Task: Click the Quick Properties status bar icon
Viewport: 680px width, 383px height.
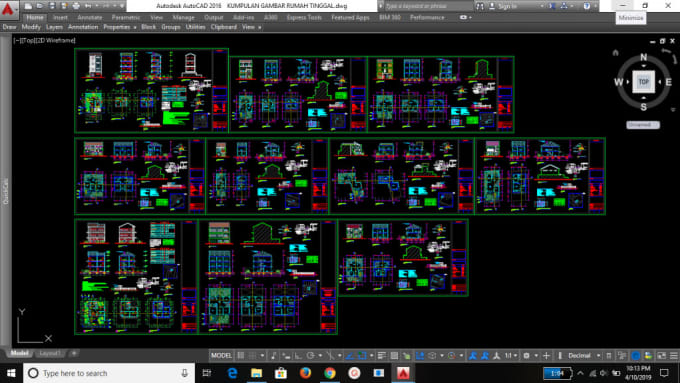Action: click(x=609, y=356)
